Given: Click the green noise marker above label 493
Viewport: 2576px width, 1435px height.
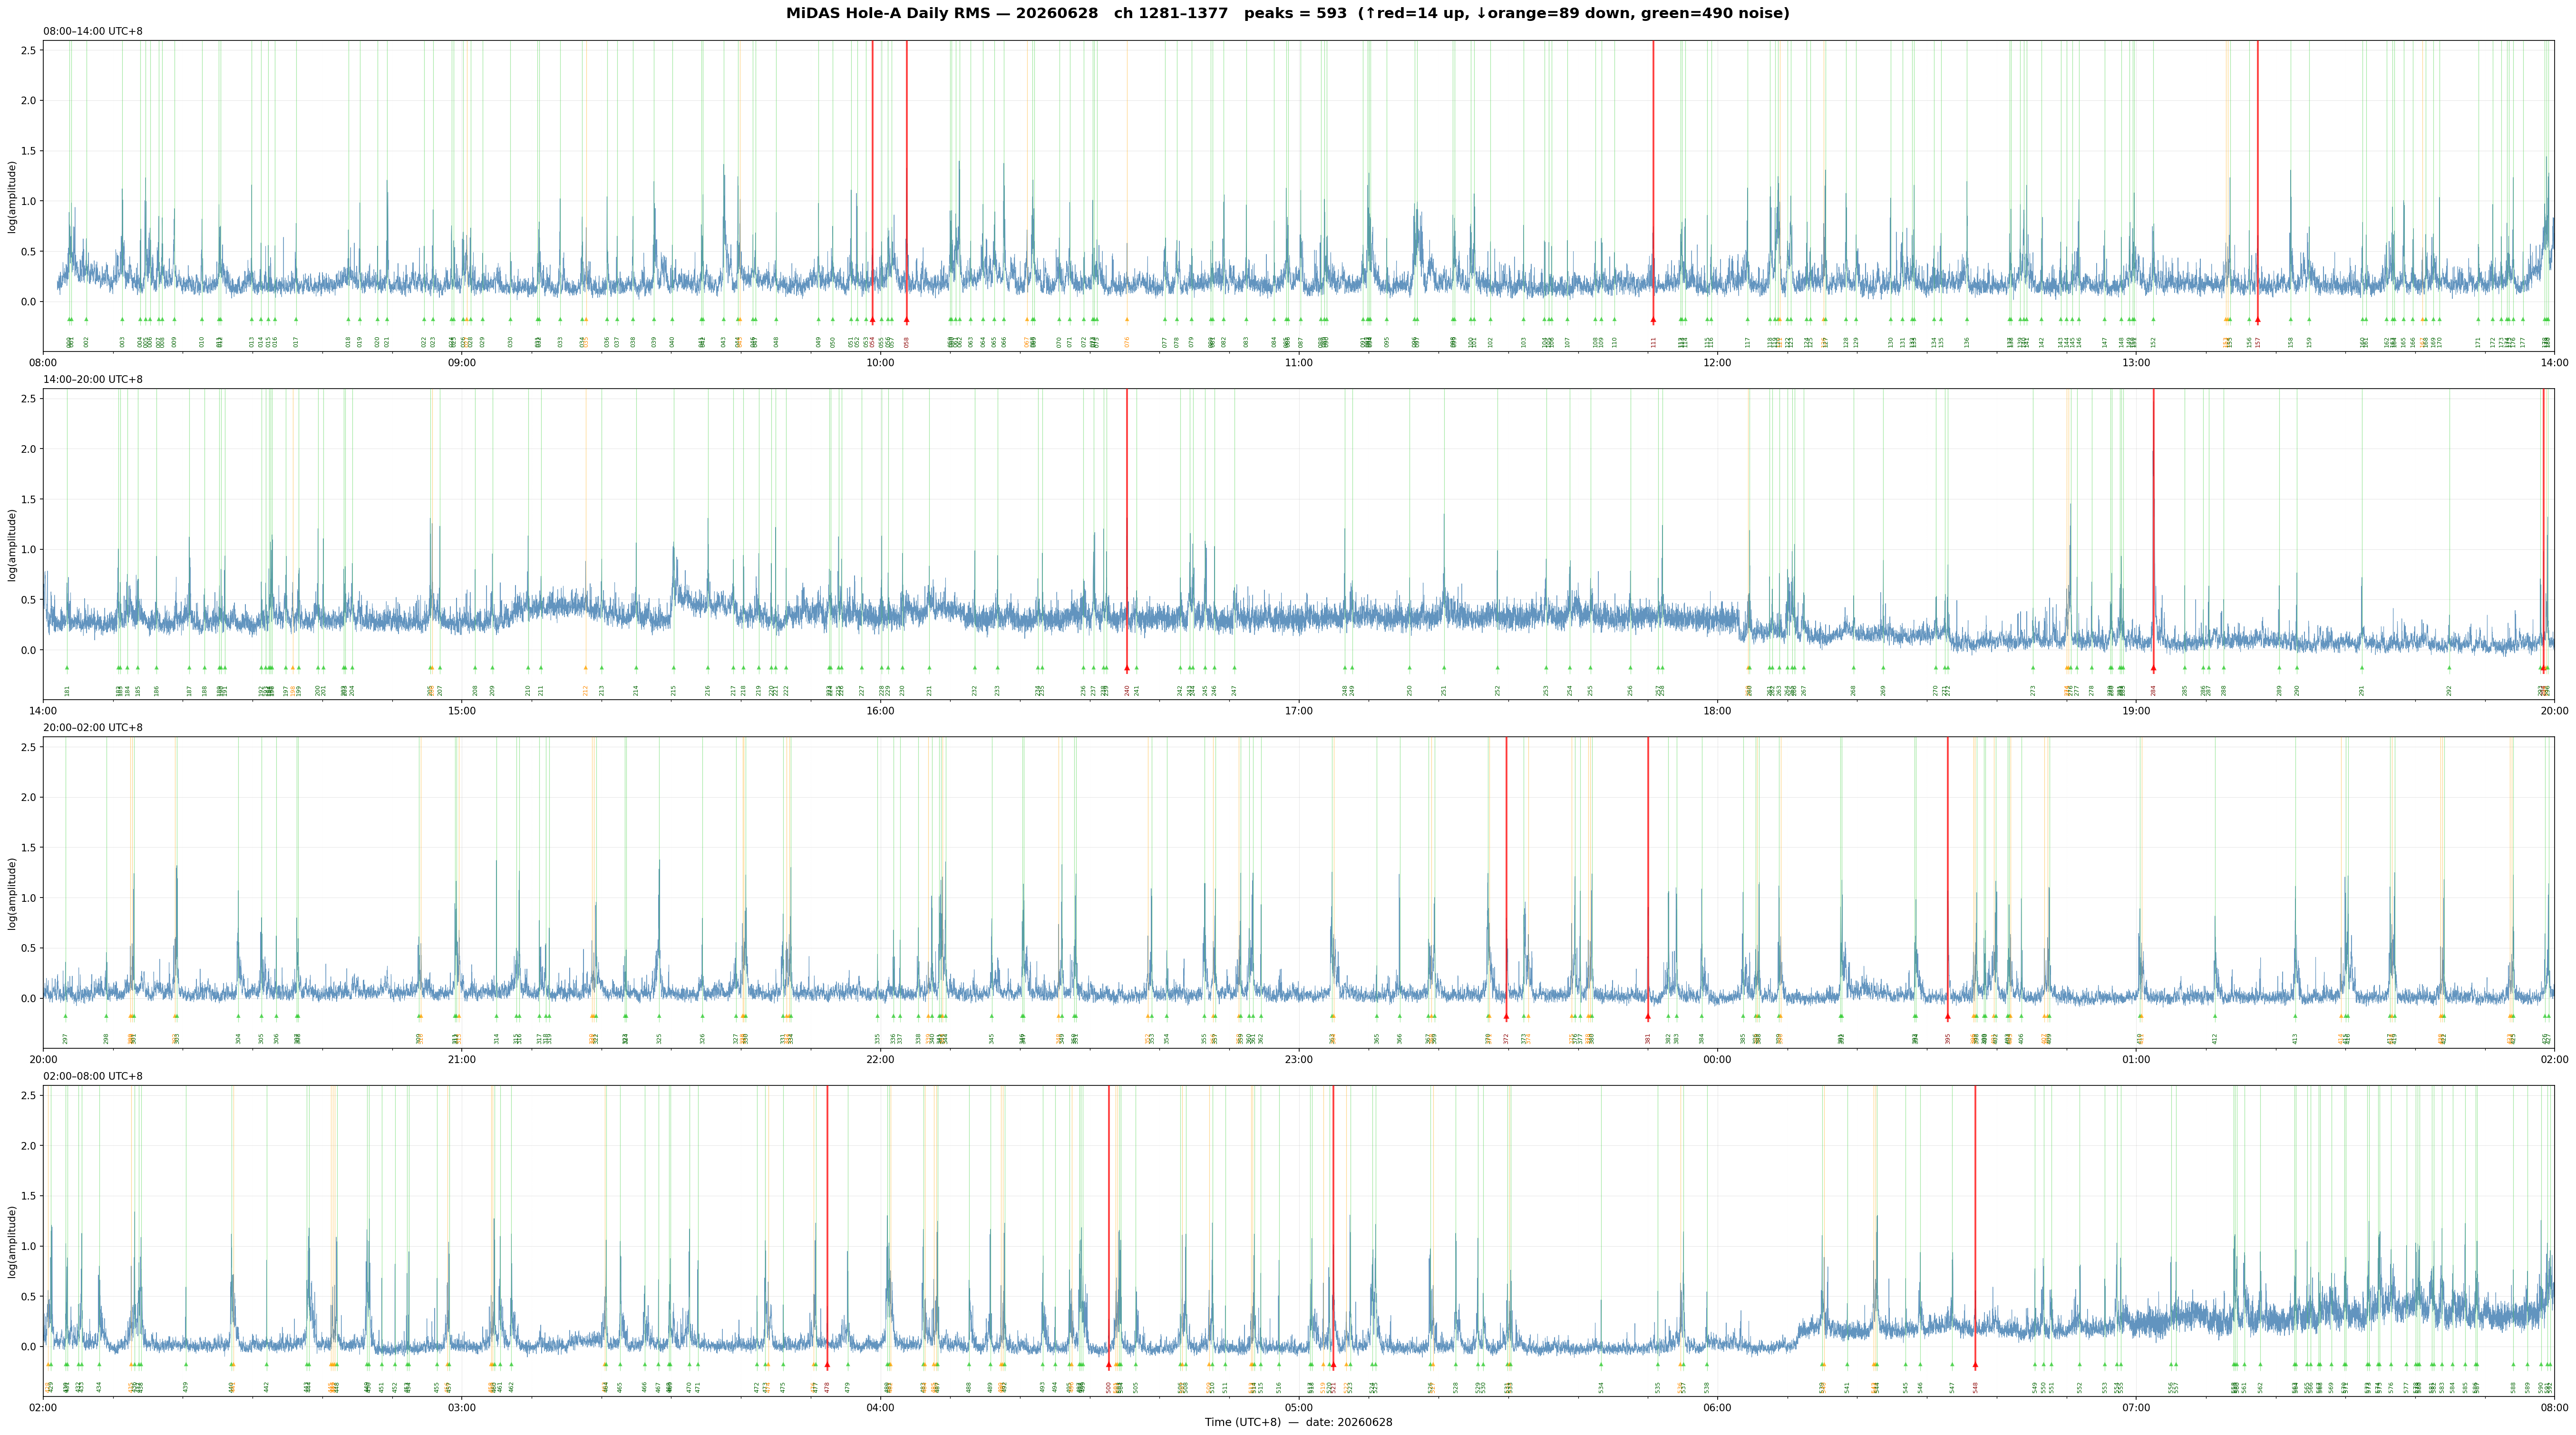Looking at the screenshot, I should 1042,1365.
